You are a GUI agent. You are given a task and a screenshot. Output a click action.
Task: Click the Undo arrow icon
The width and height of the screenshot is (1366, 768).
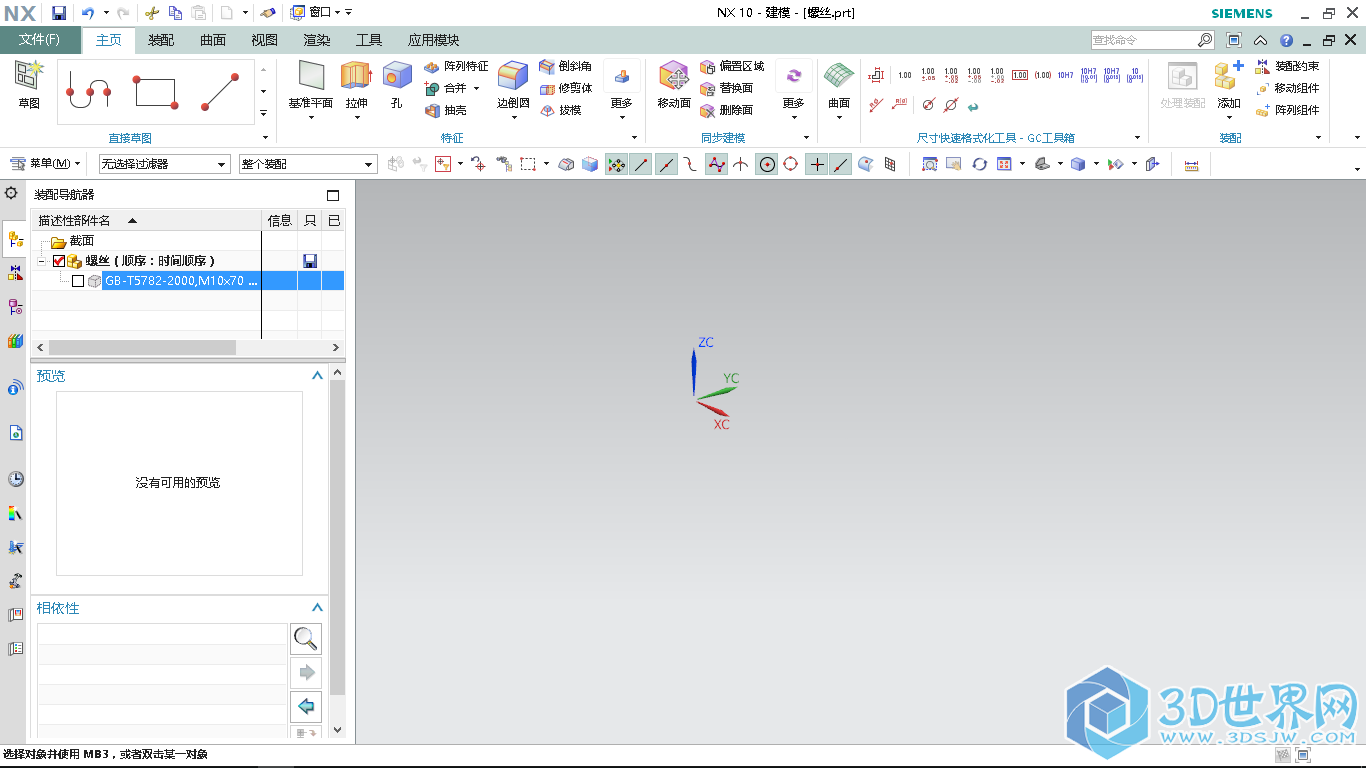point(88,13)
